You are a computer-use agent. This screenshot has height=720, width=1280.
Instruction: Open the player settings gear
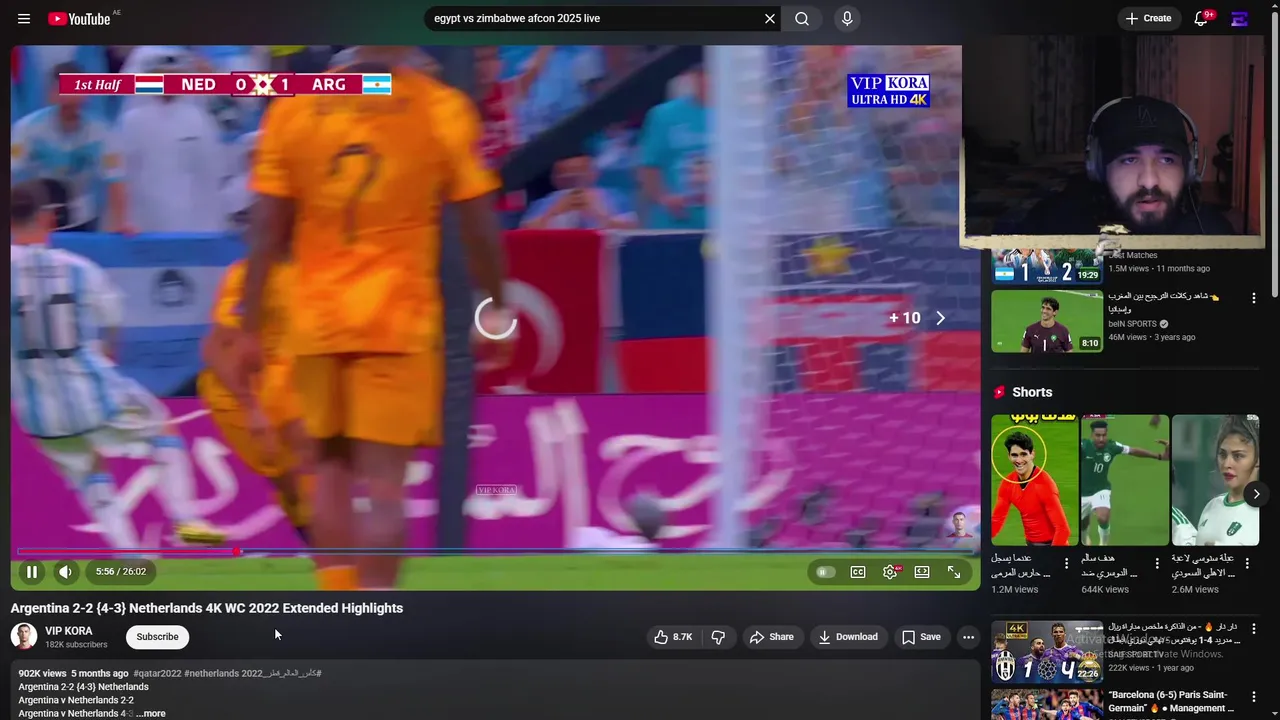pos(890,572)
